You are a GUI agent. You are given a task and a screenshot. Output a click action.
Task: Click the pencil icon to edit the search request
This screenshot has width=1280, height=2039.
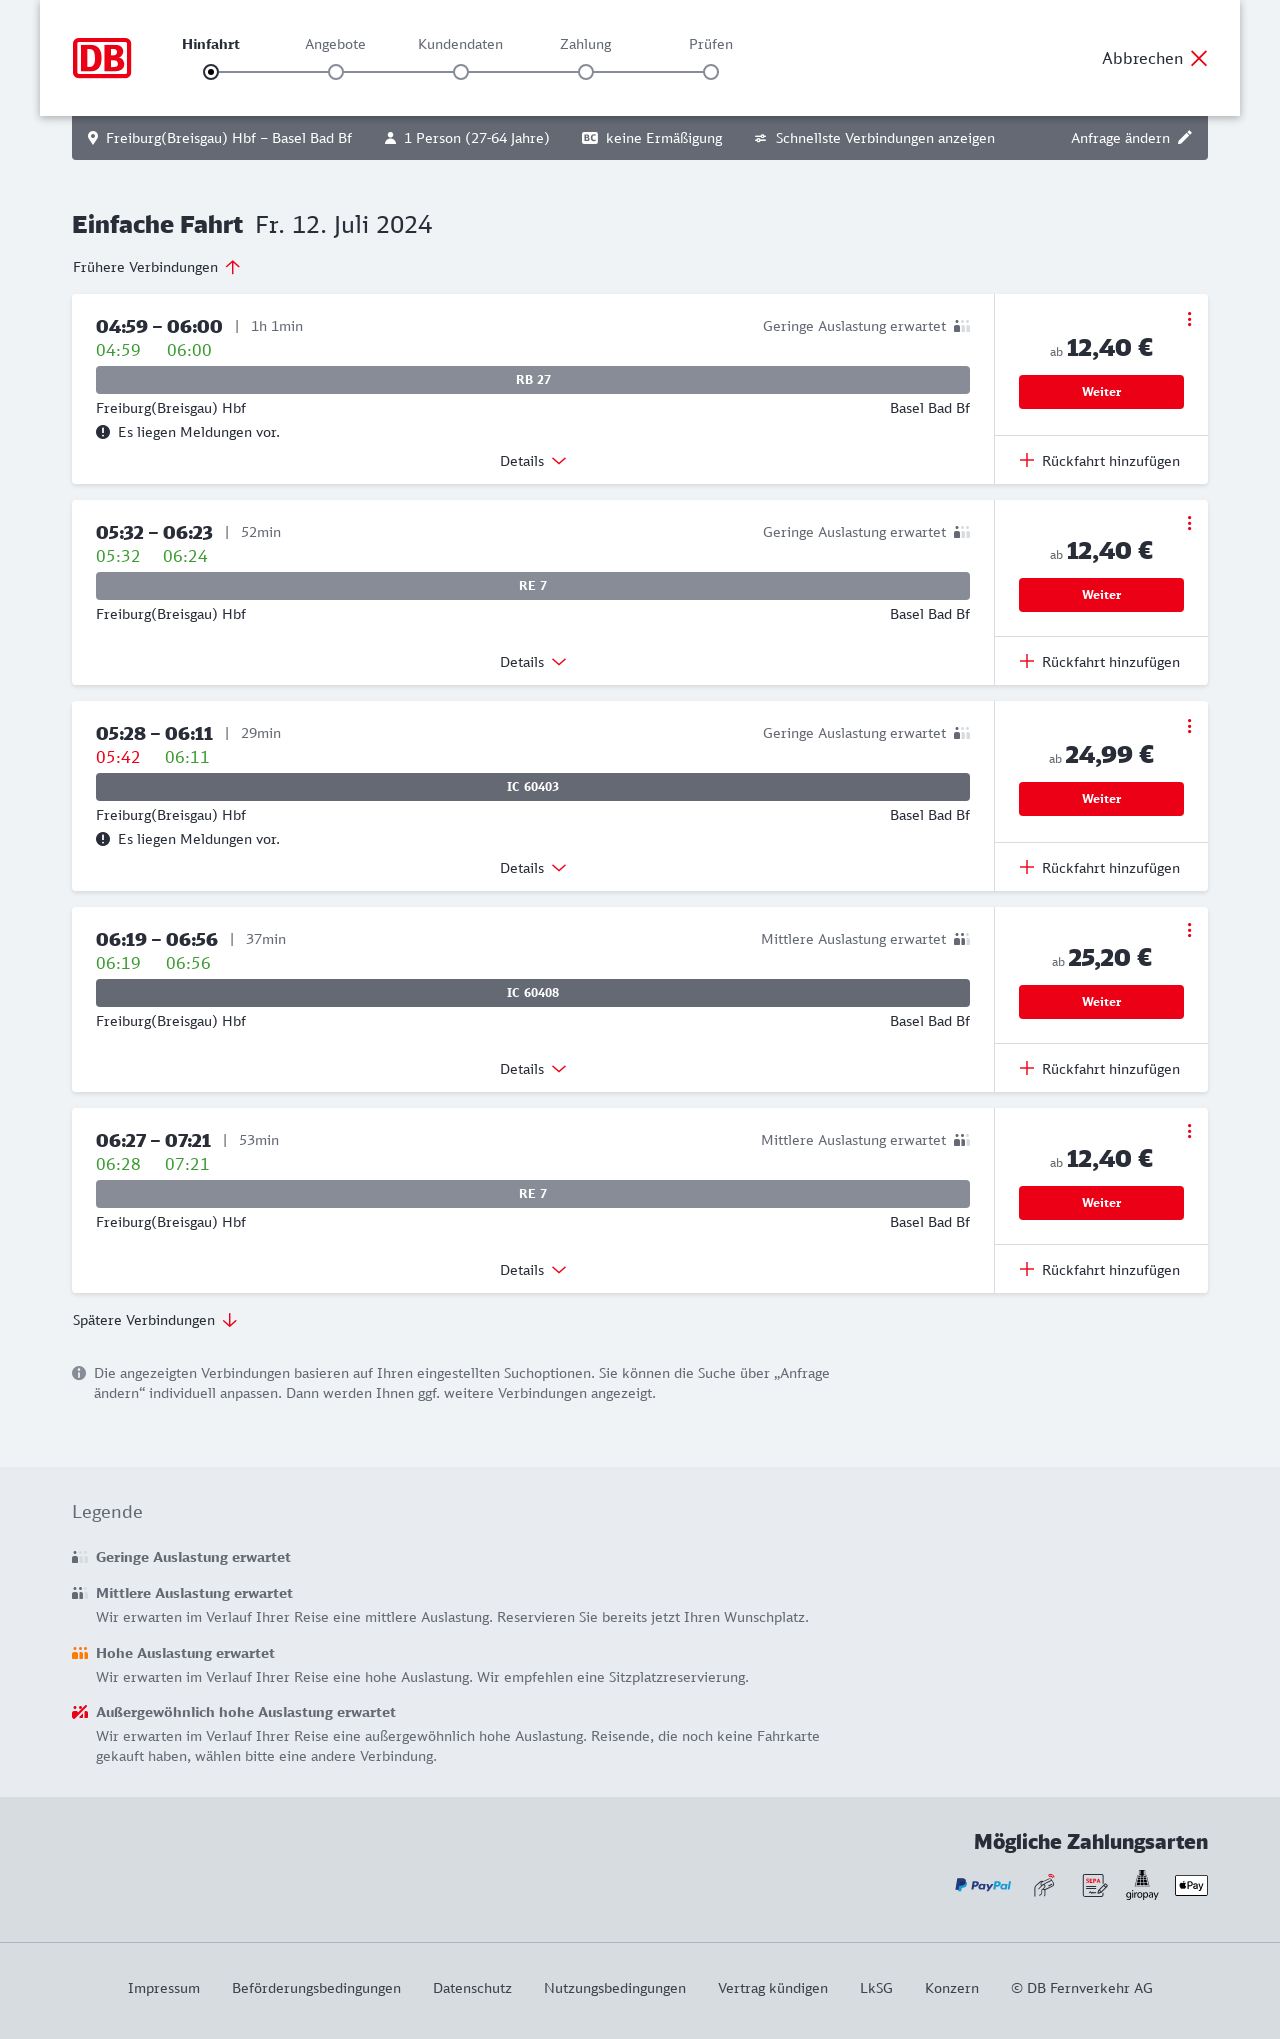click(1185, 138)
